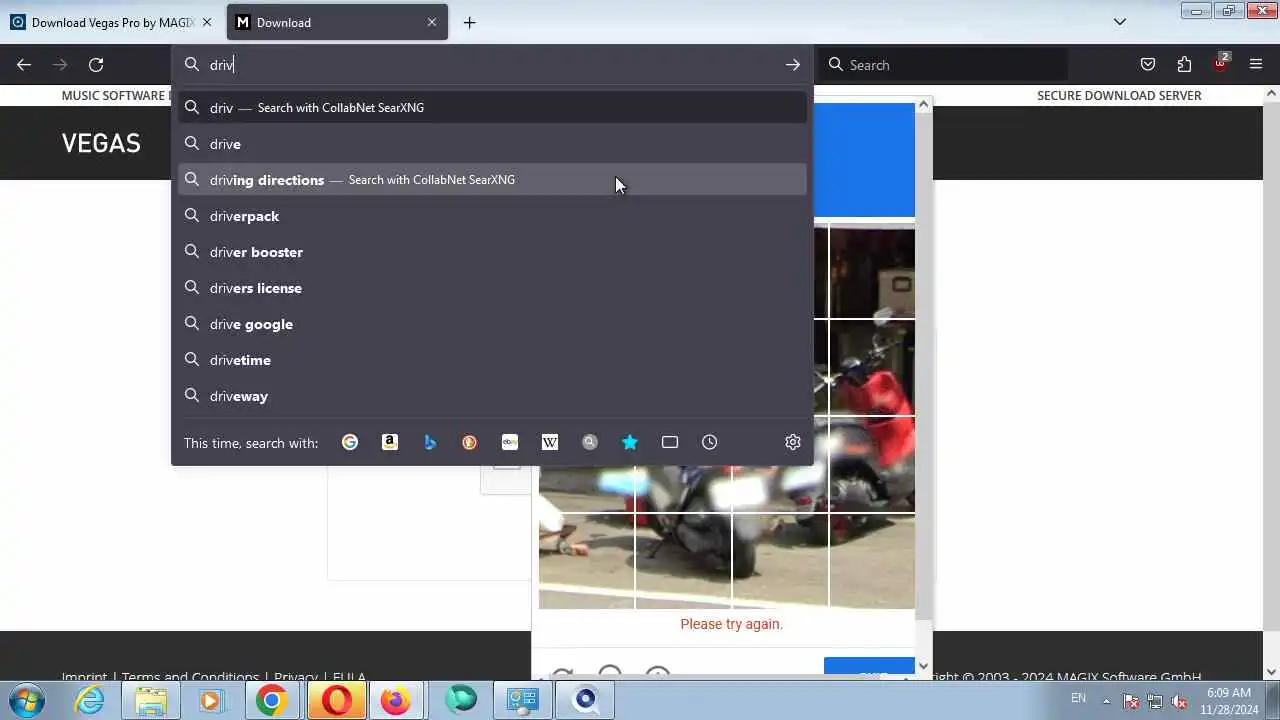The height and width of the screenshot is (720, 1280).
Task: Search open tabs using the tab icon
Action: pos(670,442)
